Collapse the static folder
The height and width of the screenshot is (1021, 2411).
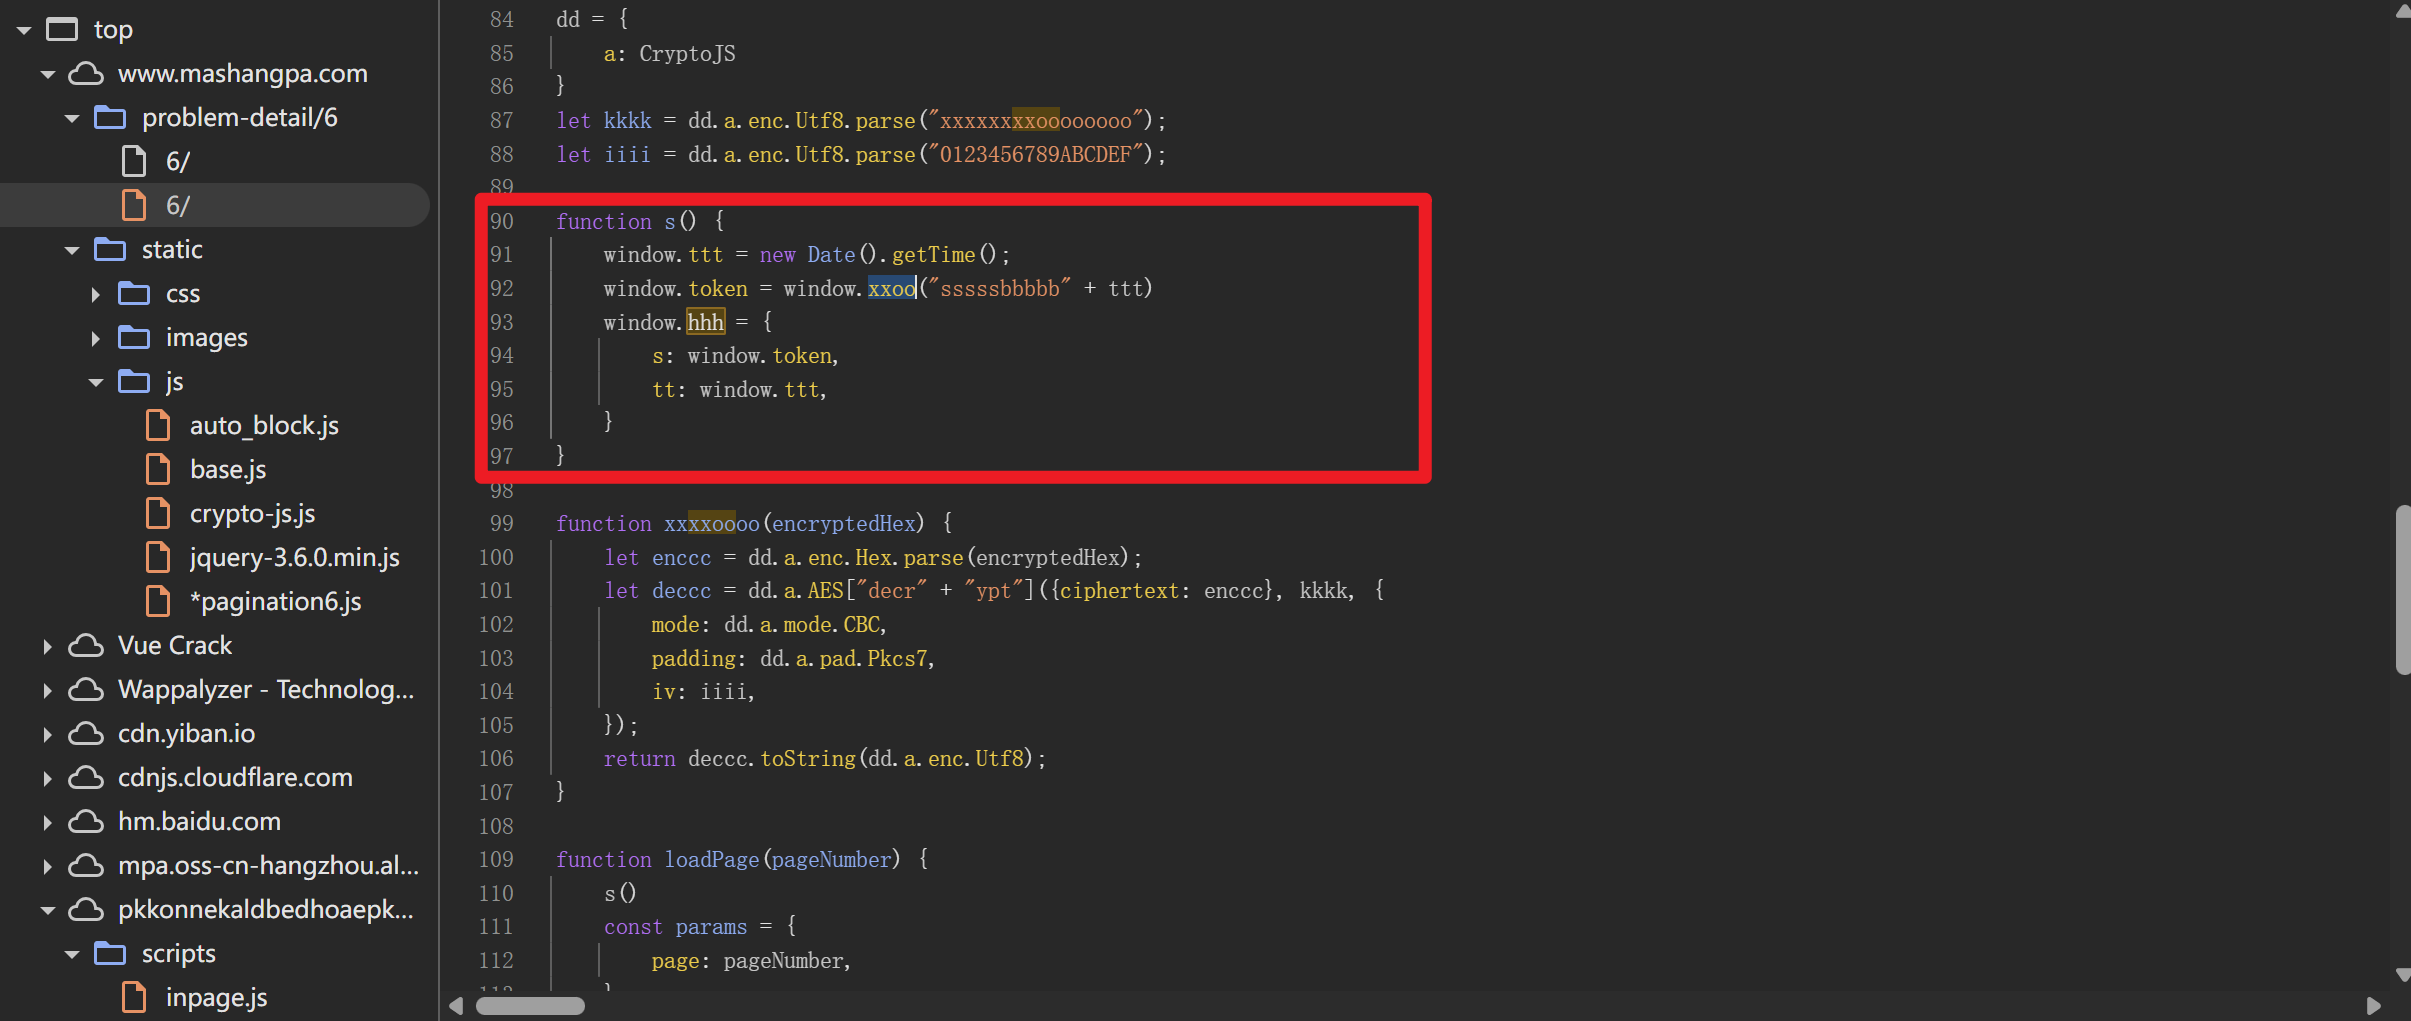point(72,250)
